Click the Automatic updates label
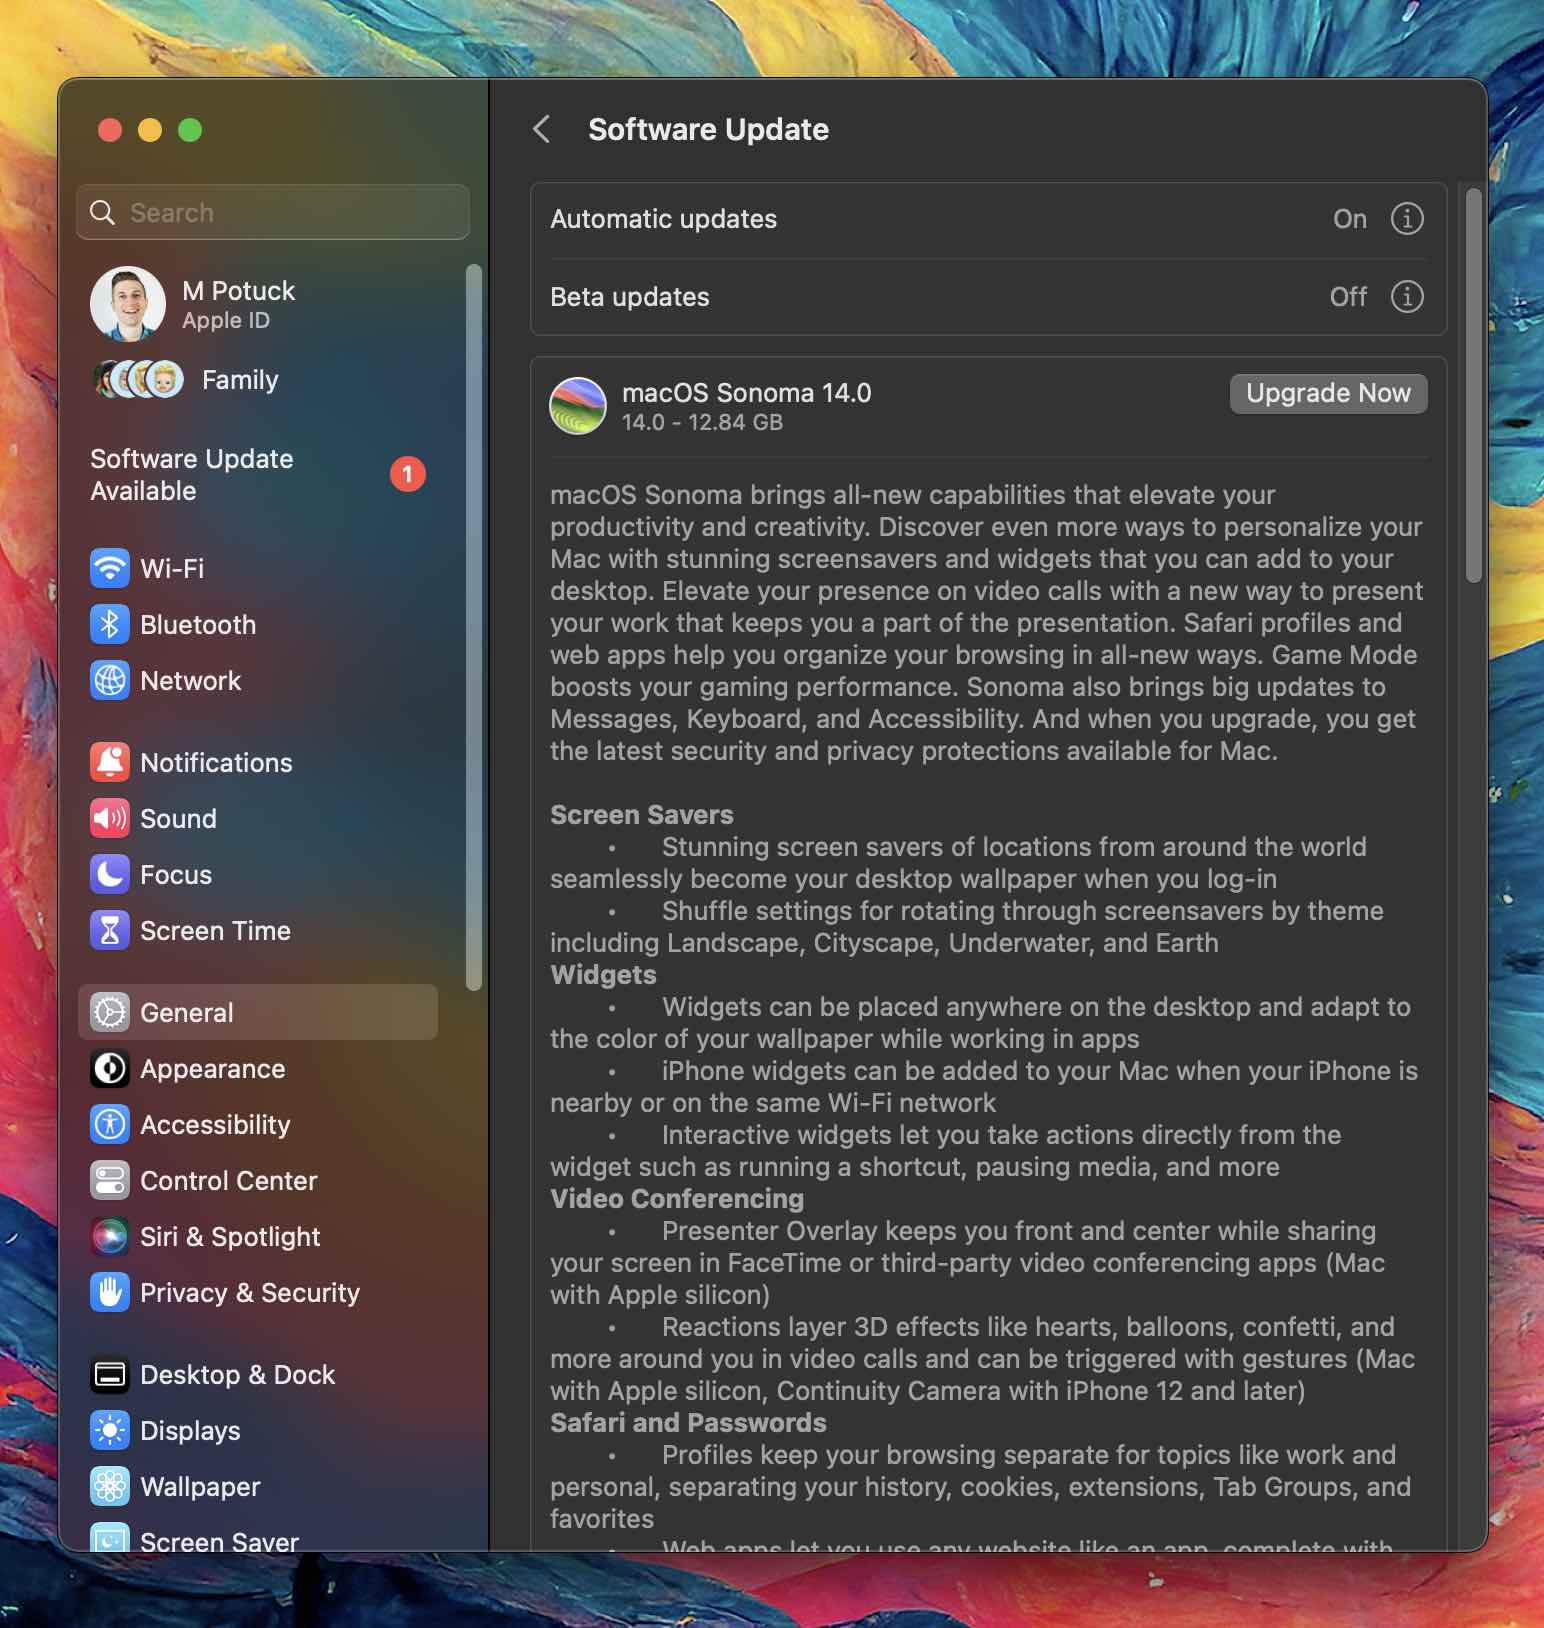 tap(663, 218)
